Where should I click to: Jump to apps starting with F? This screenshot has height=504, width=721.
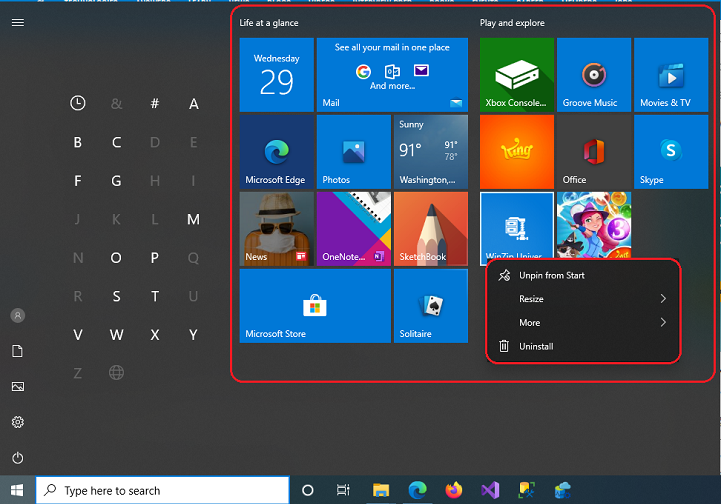[x=78, y=181]
